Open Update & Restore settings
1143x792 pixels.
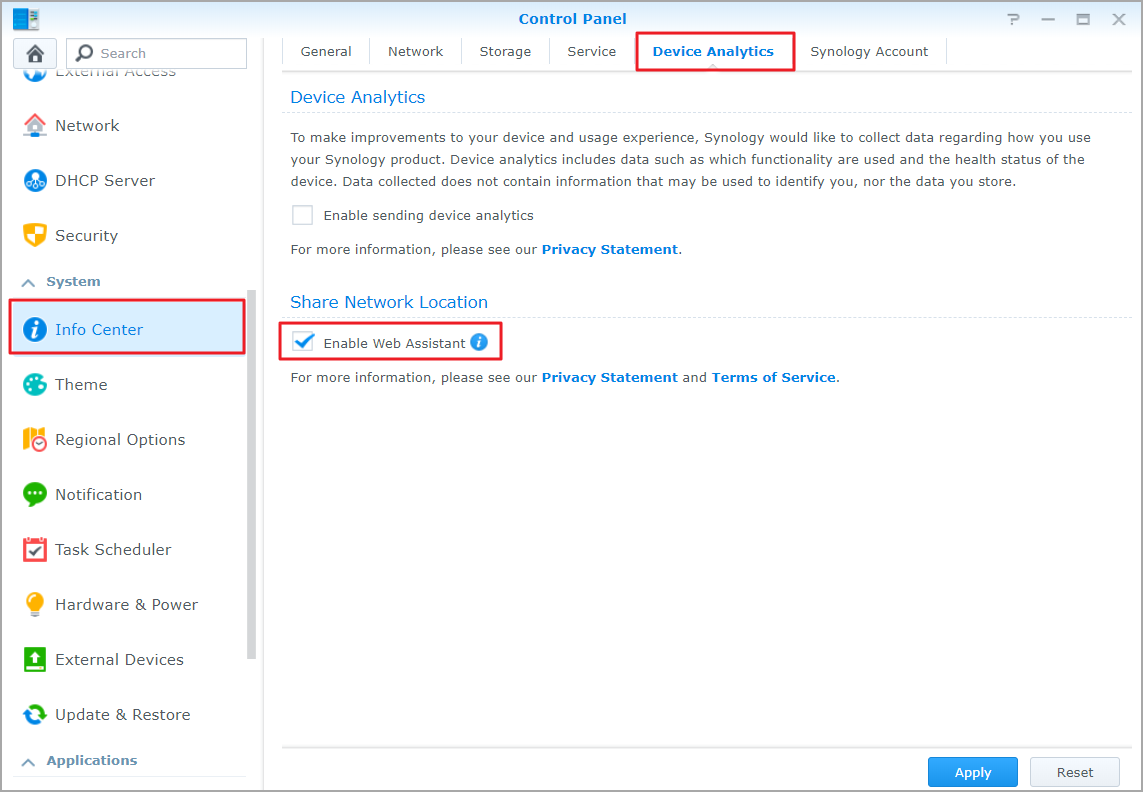pyautogui.click(x=128, y=715)
